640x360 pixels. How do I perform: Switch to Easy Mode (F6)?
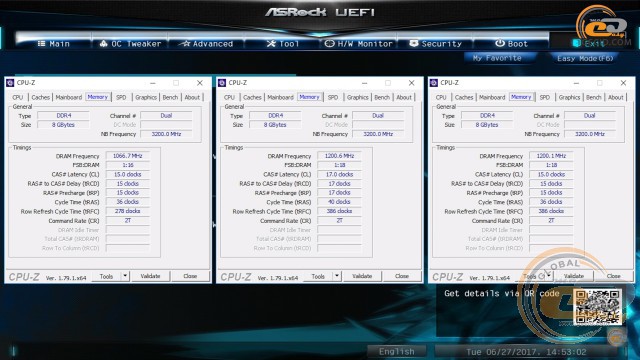tap(585, 58)
